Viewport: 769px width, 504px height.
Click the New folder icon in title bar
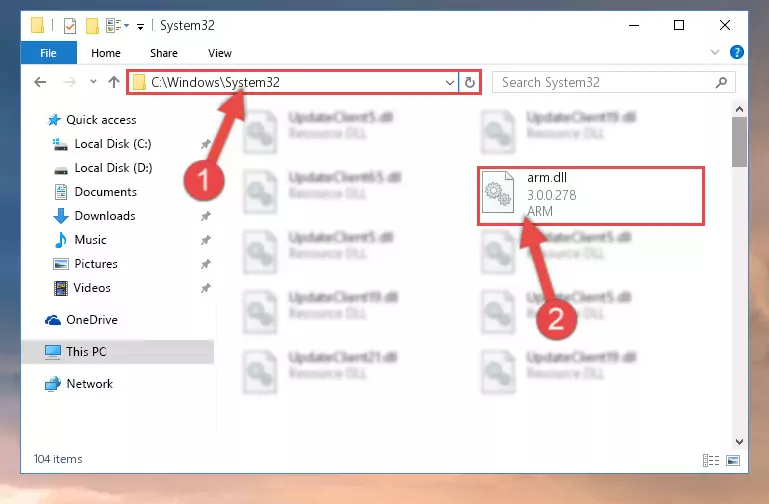pyautogui.click(x=92, y=25)
